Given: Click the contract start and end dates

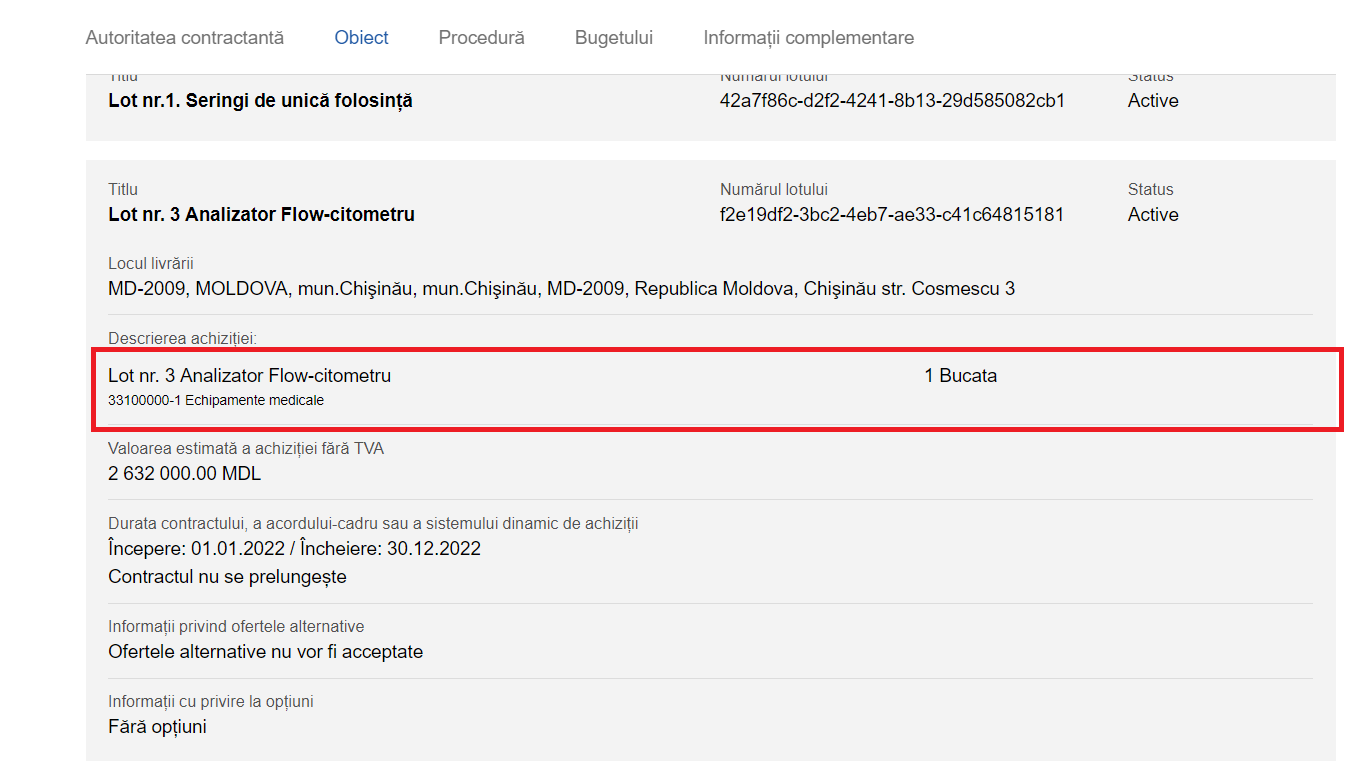Looking at the screenshot, I should [294, 549].
